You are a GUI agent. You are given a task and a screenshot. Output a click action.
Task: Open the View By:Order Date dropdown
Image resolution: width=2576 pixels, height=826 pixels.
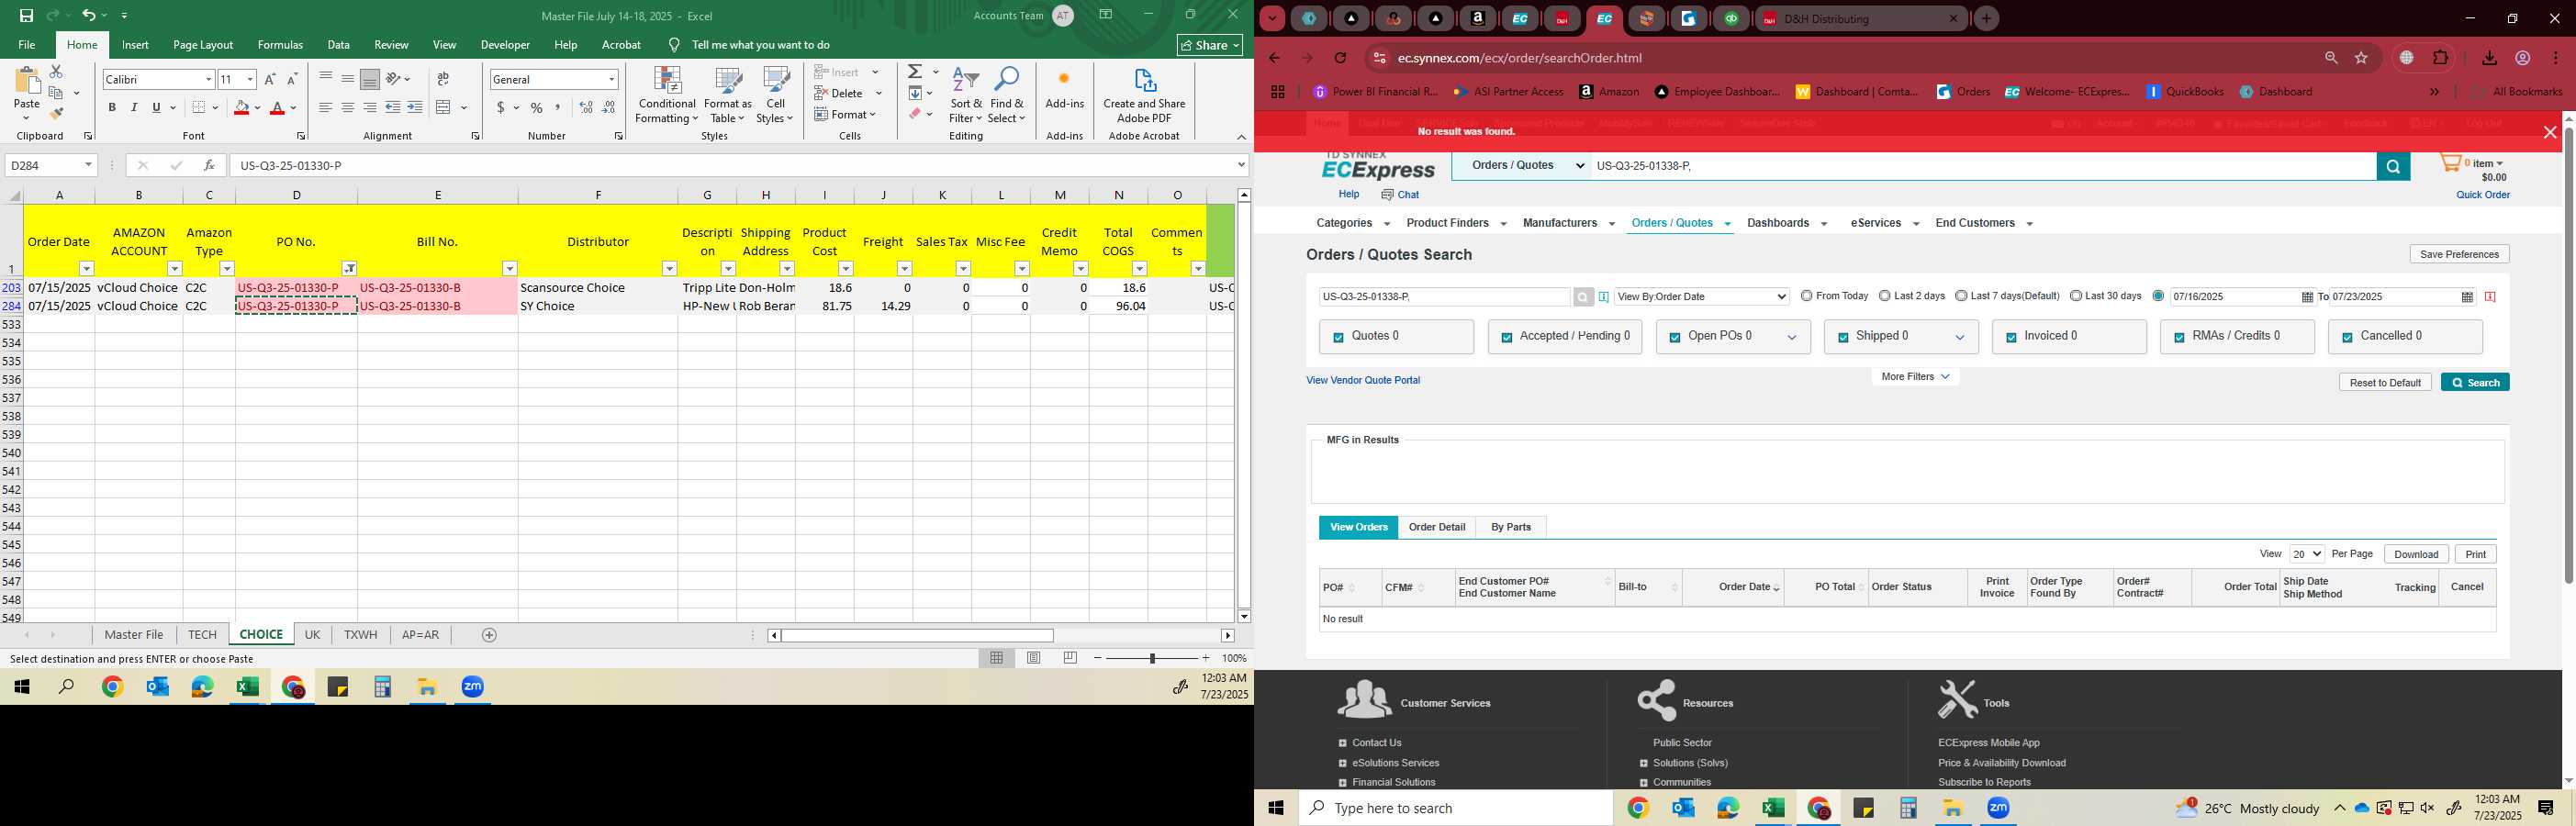pyautogui.click(x=1701, y=297)
